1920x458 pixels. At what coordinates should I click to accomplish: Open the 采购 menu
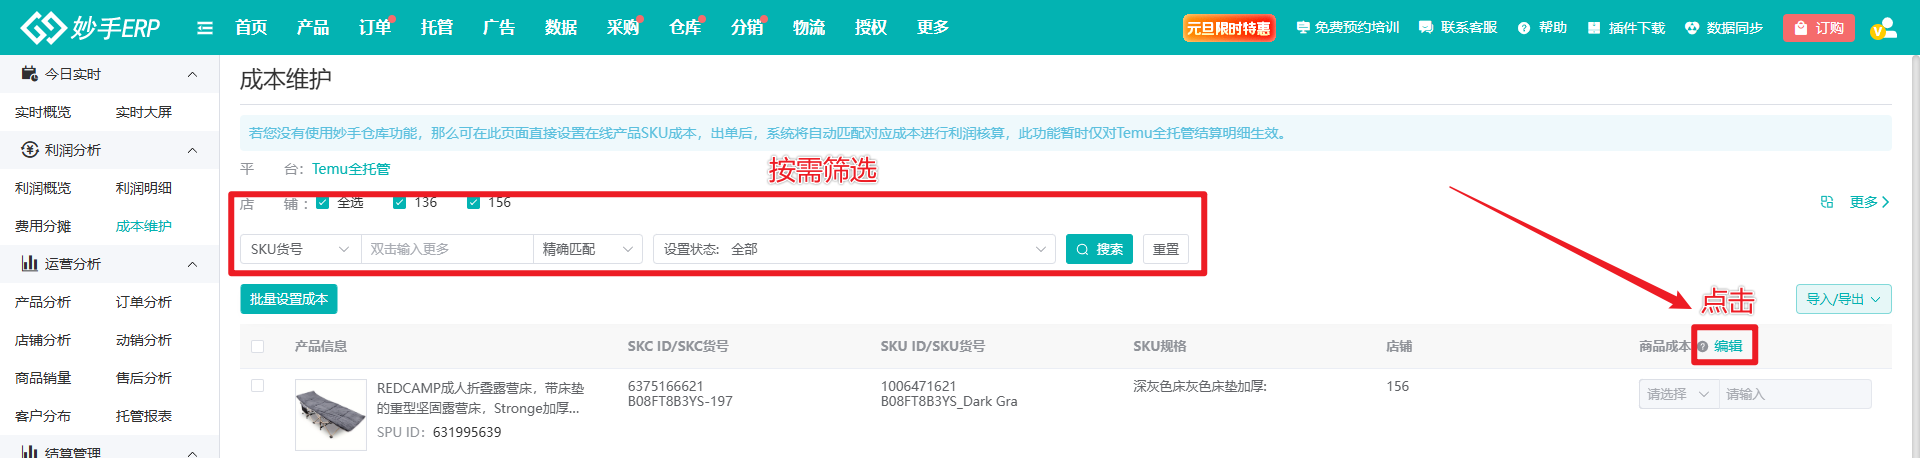click(x=623, y=27)
